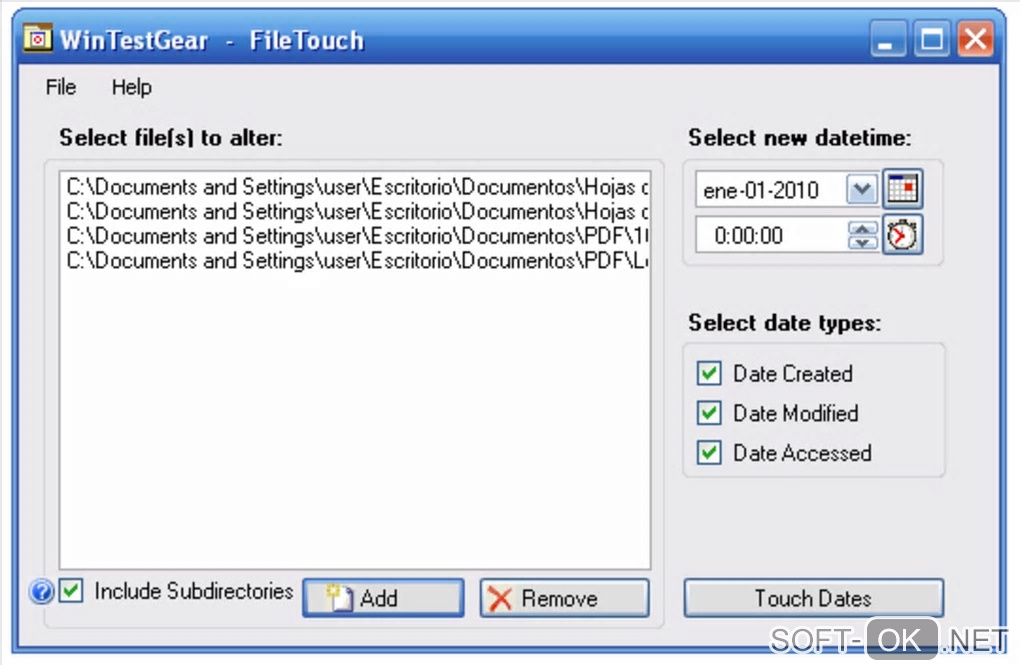Toggle Include Subdirectories checkbox
1020x665 pixels.
click(x=71, y=591)
